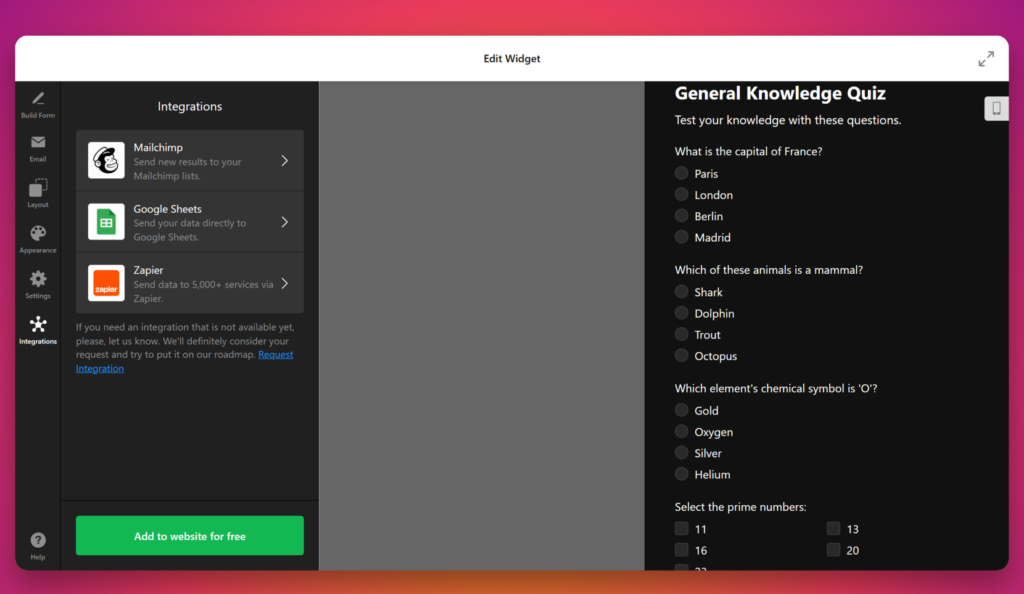Click the fullscreen expand icon

pos(986,58)
